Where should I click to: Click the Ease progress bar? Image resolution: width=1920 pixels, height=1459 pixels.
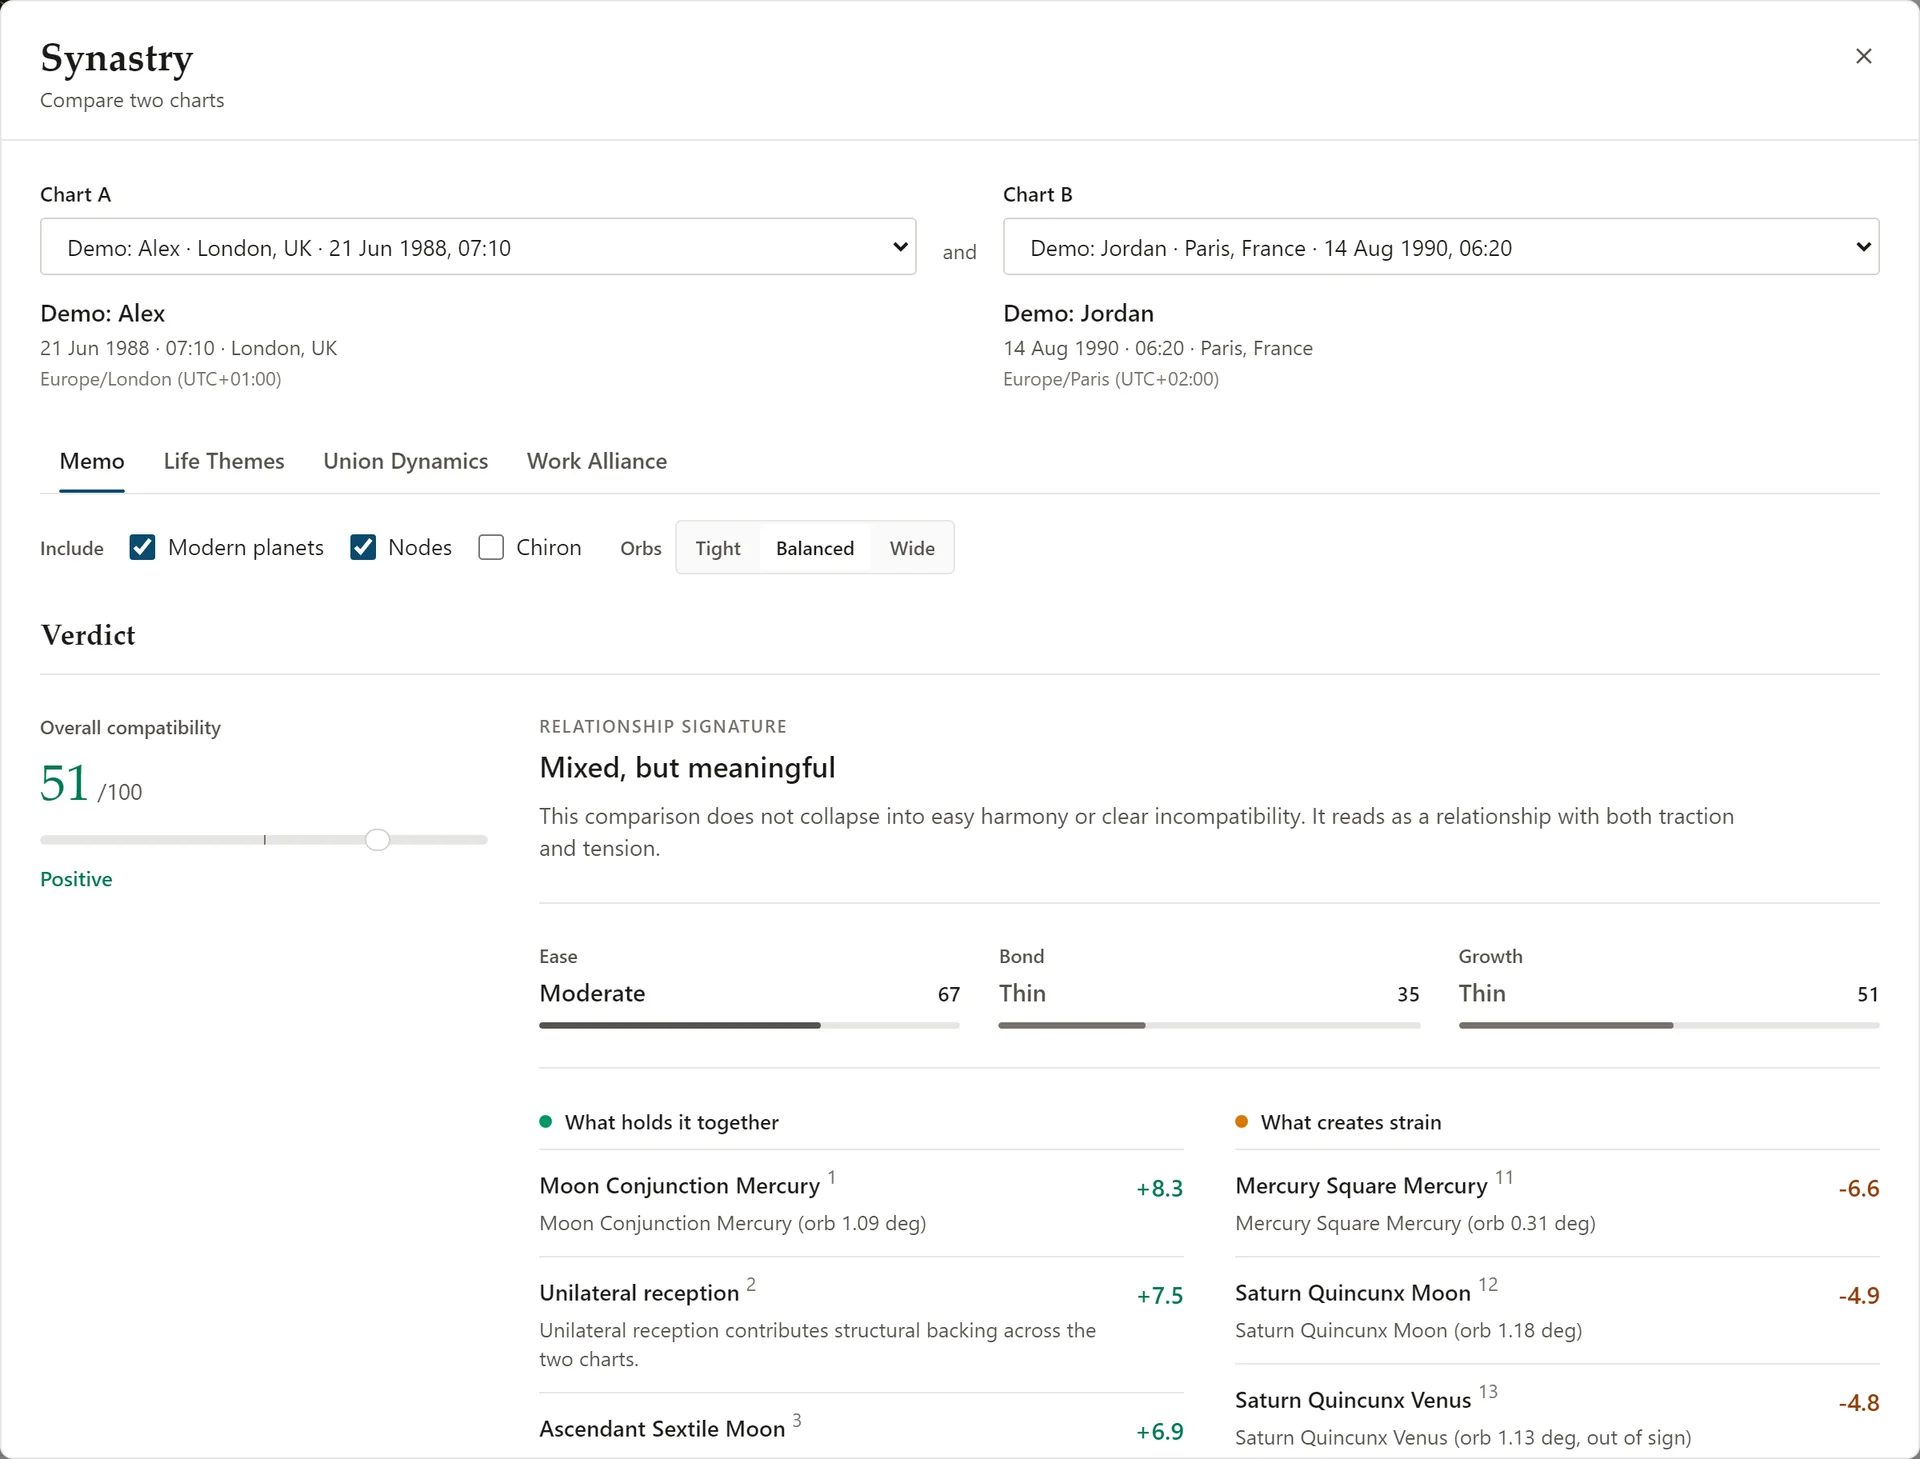[x=749, y=1025]
